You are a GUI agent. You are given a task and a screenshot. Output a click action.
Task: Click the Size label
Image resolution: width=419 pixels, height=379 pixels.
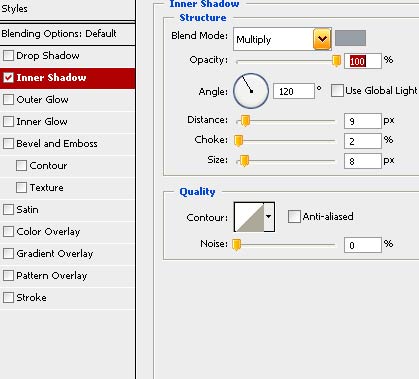(x=218, y=160)
